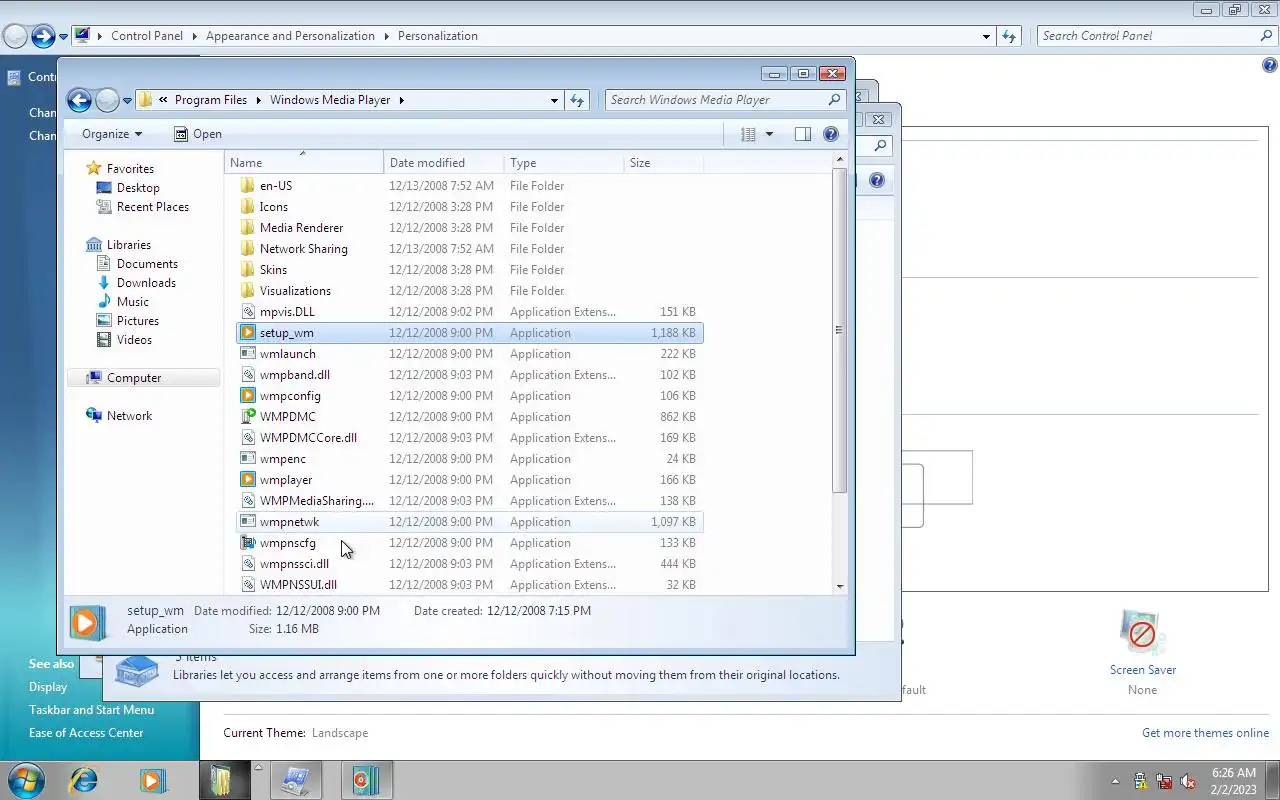Open Taskbar and Start Menu link
Viewport: 1280px width, 800px height.
(x=91, y=710)
